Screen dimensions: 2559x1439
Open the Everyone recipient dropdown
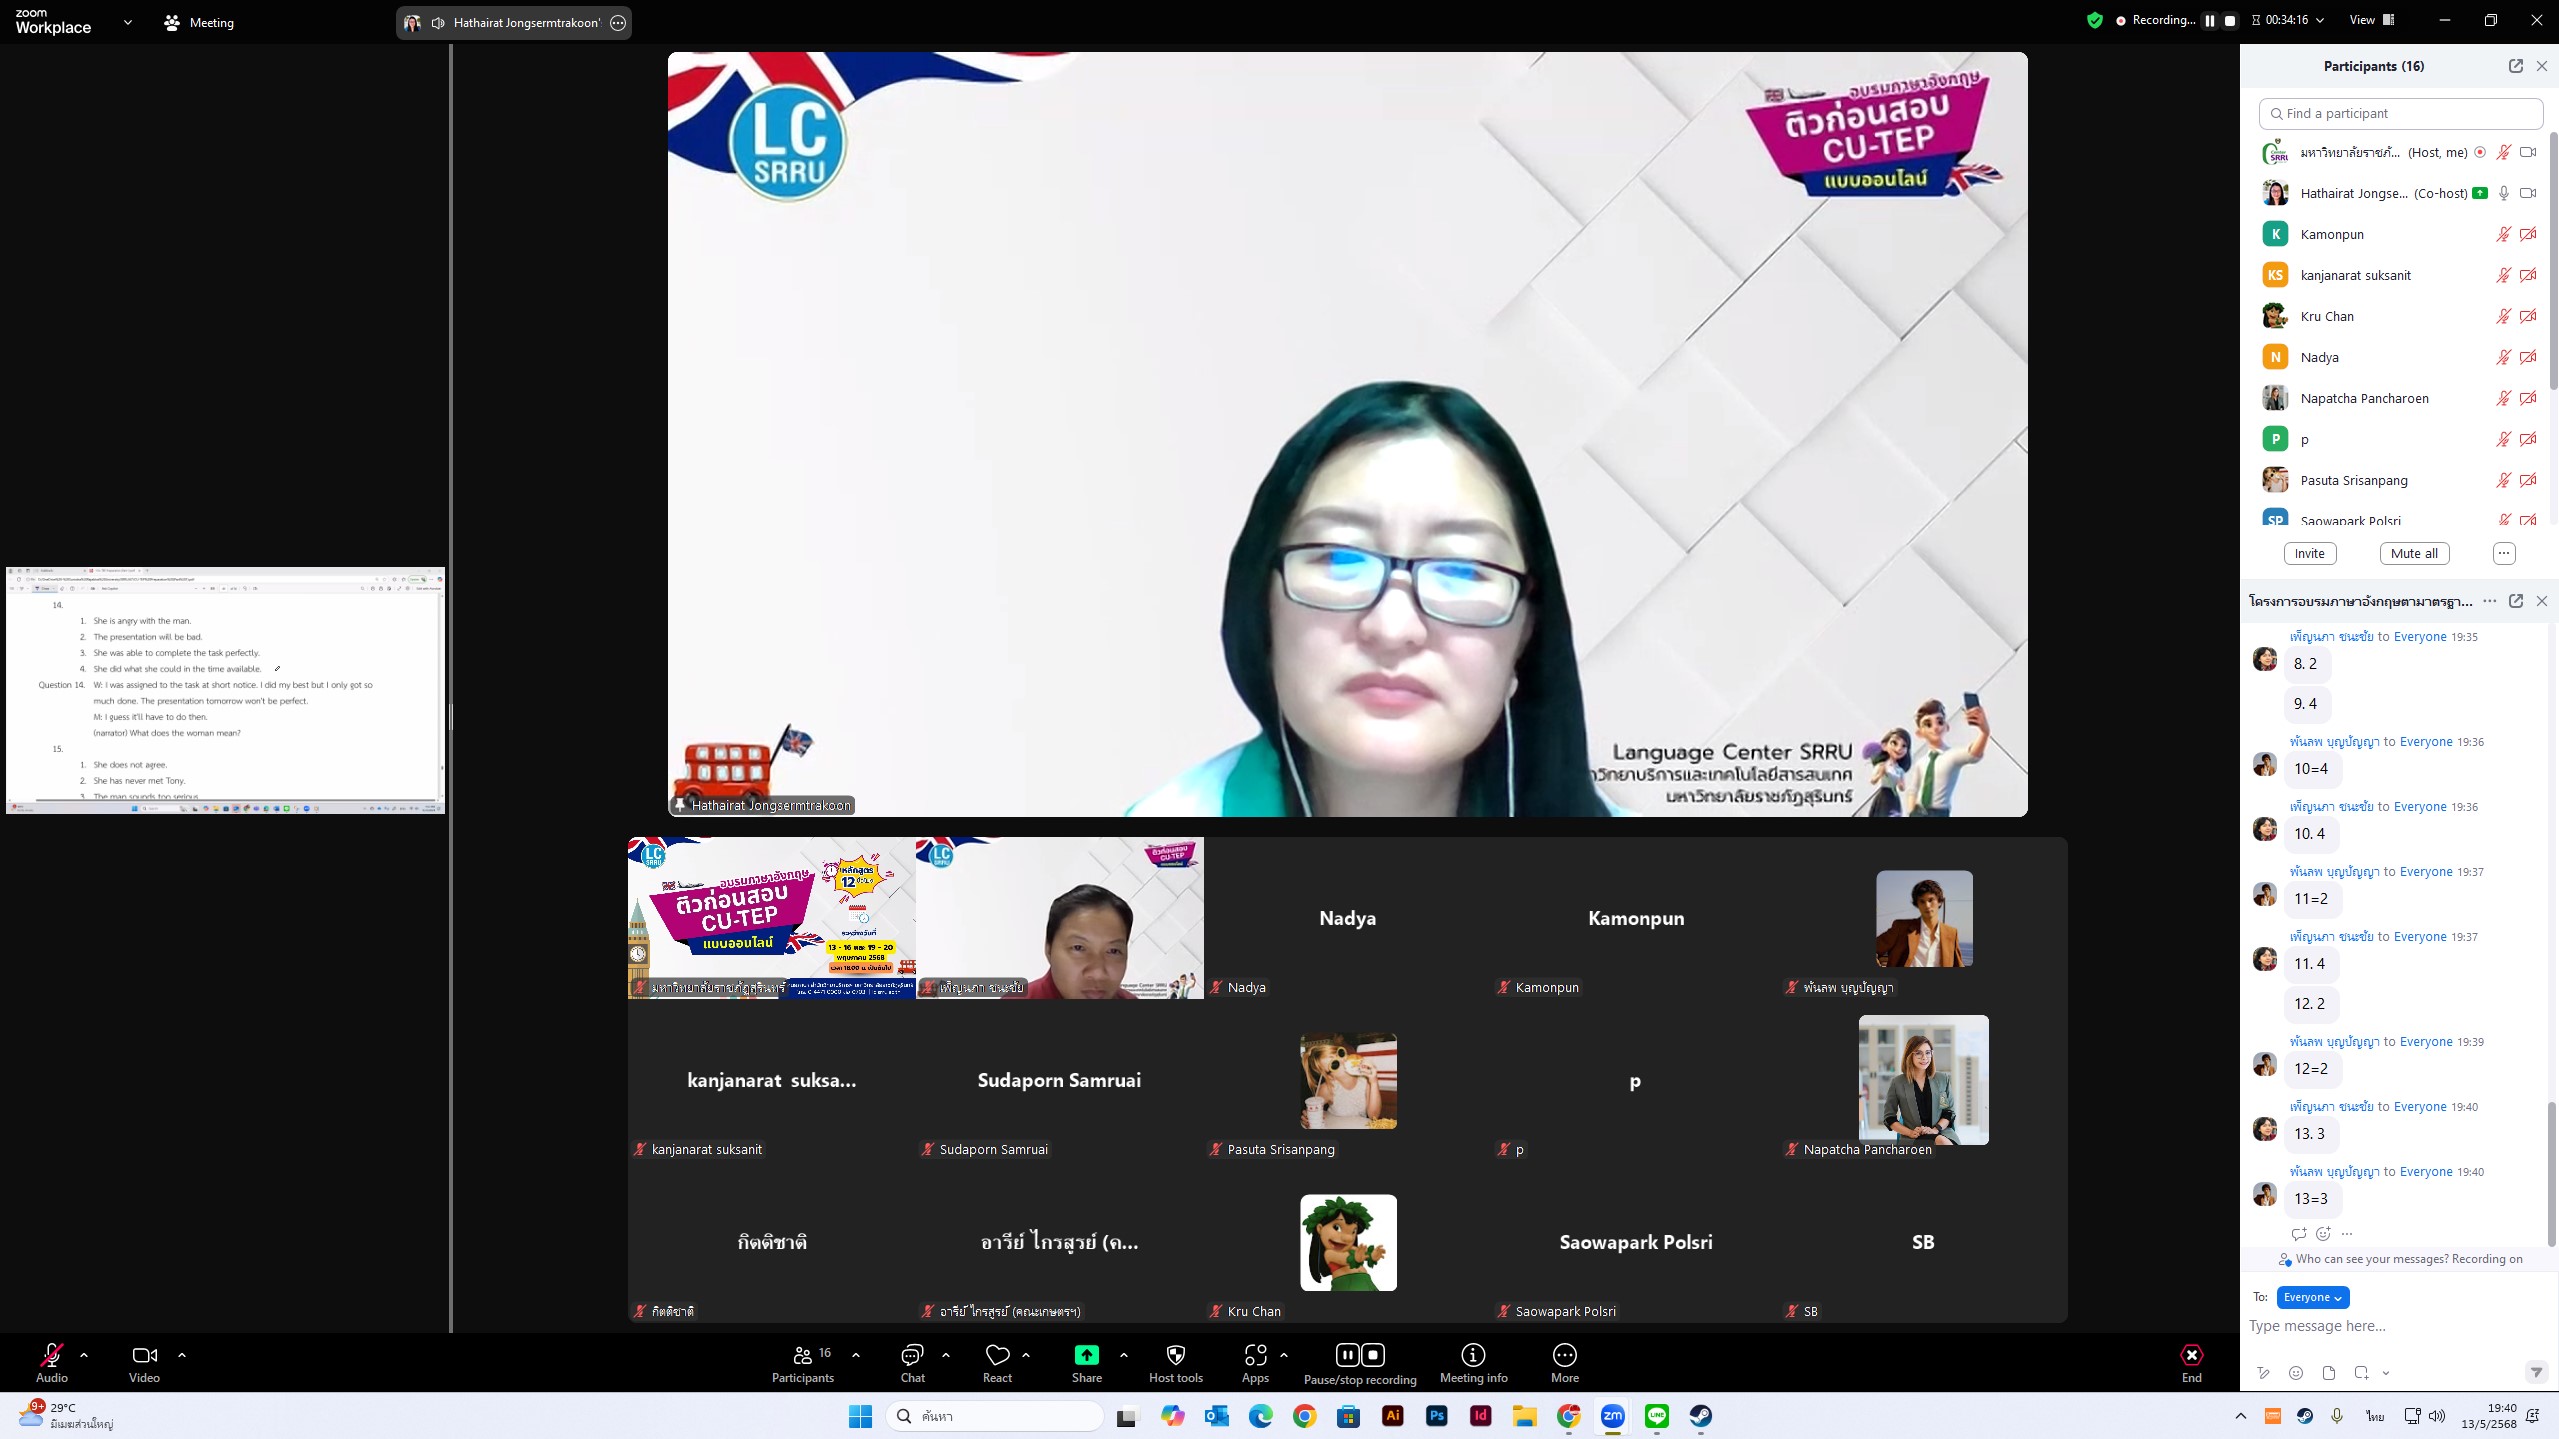2312,1297
